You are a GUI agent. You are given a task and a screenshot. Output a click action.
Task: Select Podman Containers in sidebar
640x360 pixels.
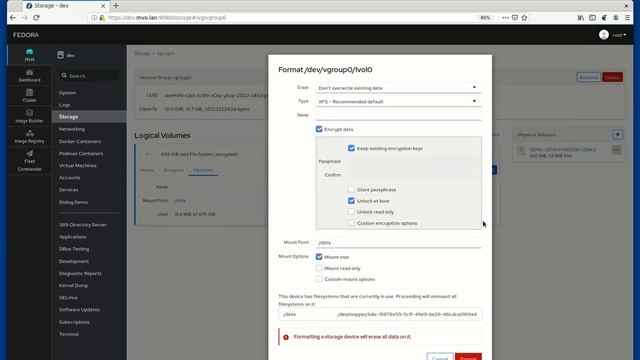pyautogui.click(x=81, y=153)
